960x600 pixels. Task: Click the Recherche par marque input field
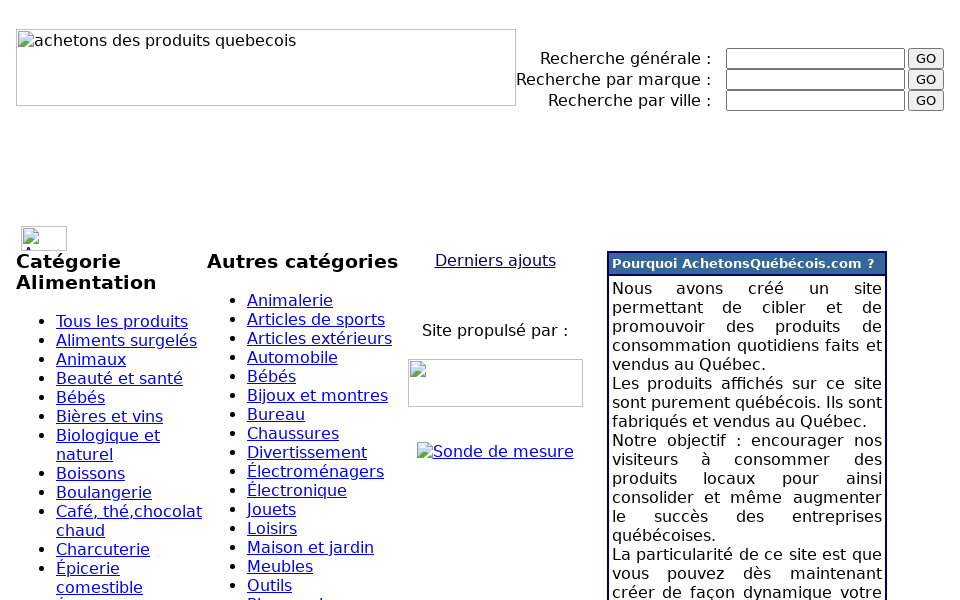click(x=815, y=78)
